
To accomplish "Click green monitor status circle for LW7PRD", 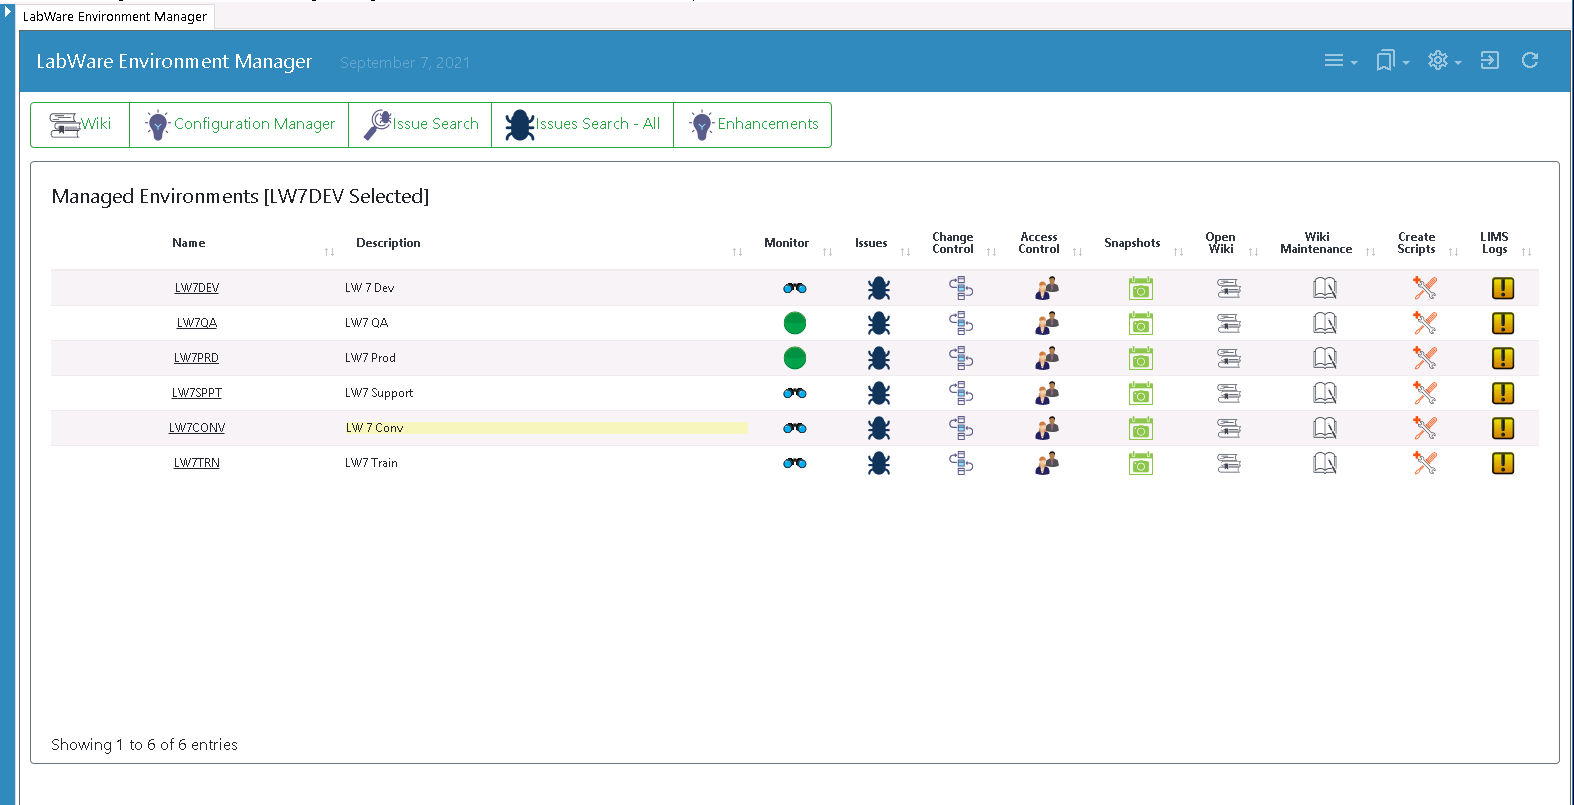I will [795, 358].
